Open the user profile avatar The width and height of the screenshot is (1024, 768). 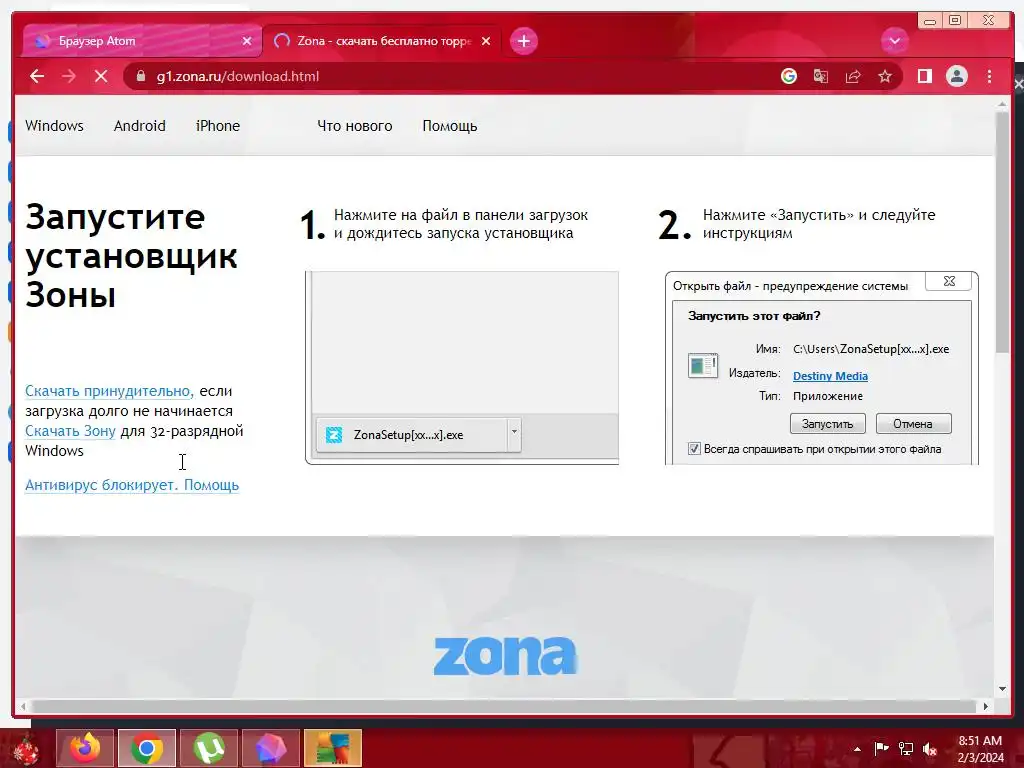(957, 76)
